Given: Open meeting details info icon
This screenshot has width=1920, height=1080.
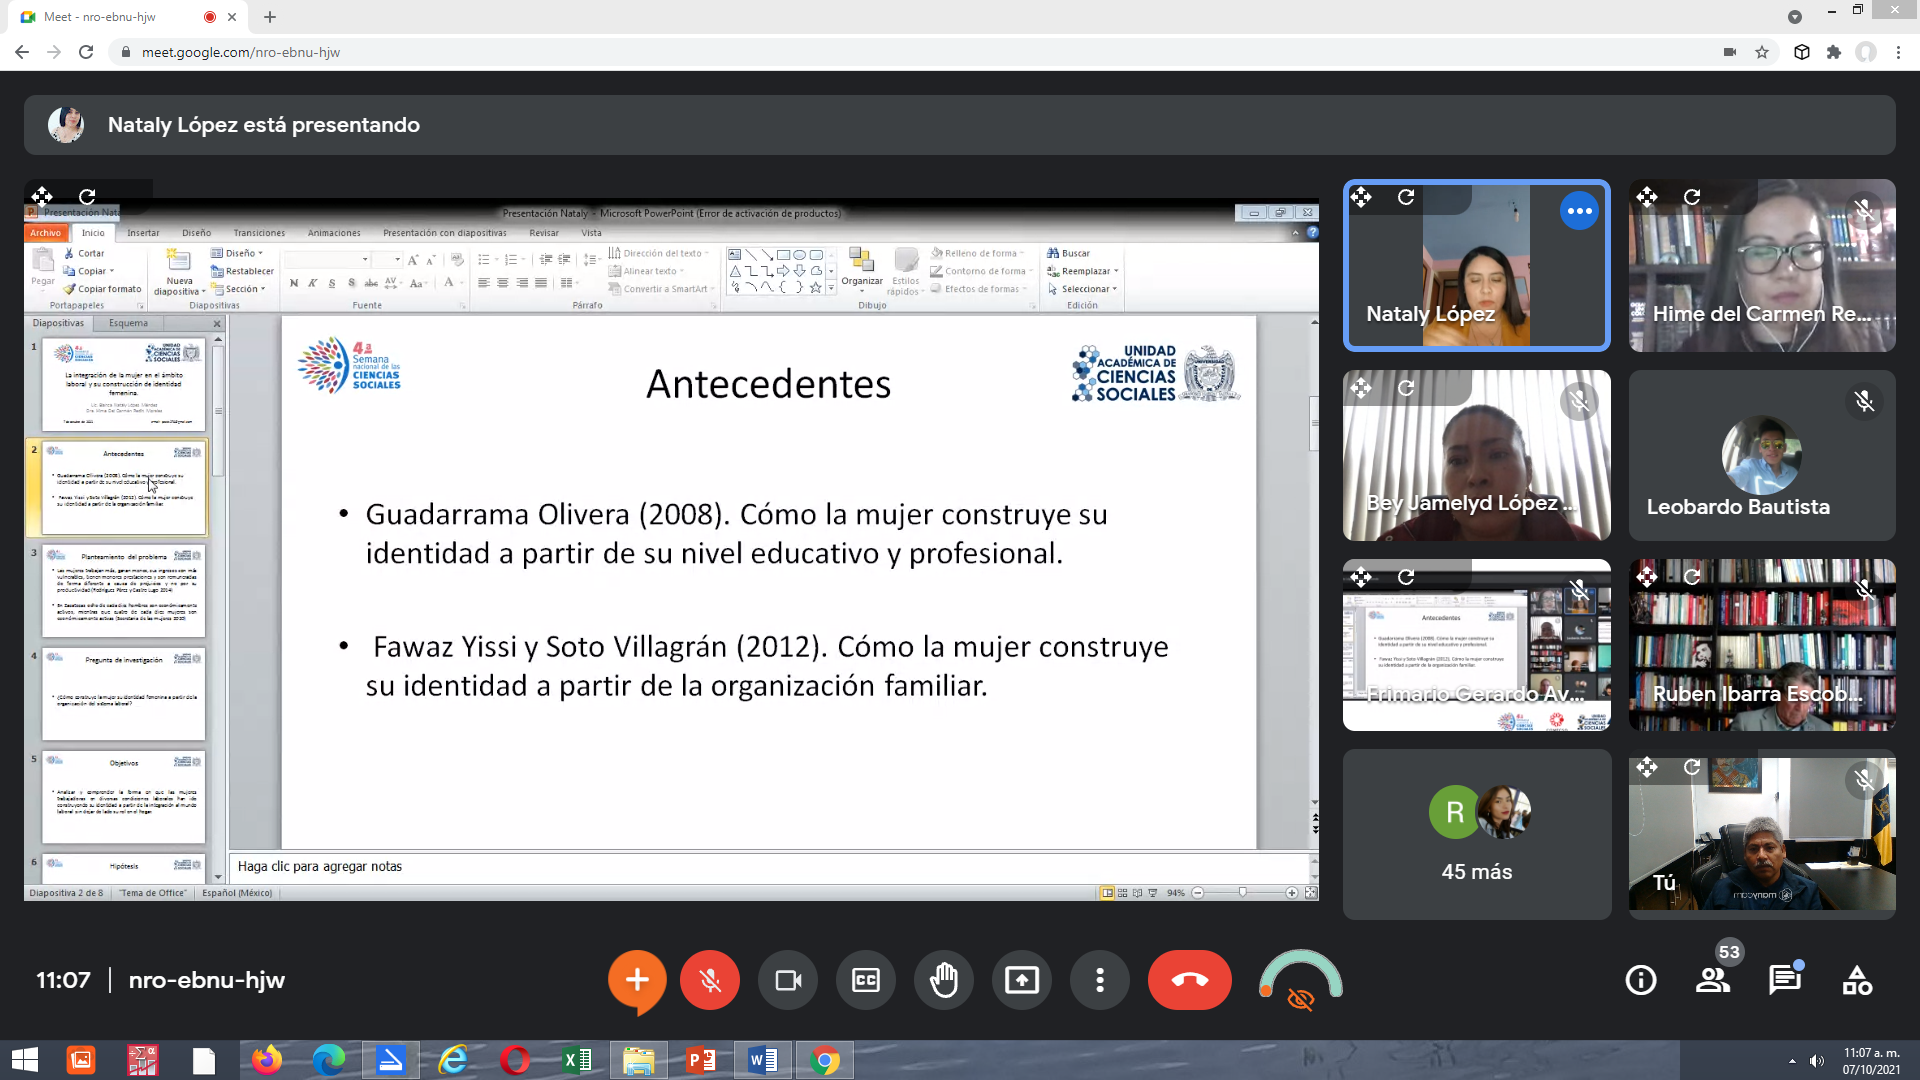Looking at the screenshot, I should click(1641, 980).
